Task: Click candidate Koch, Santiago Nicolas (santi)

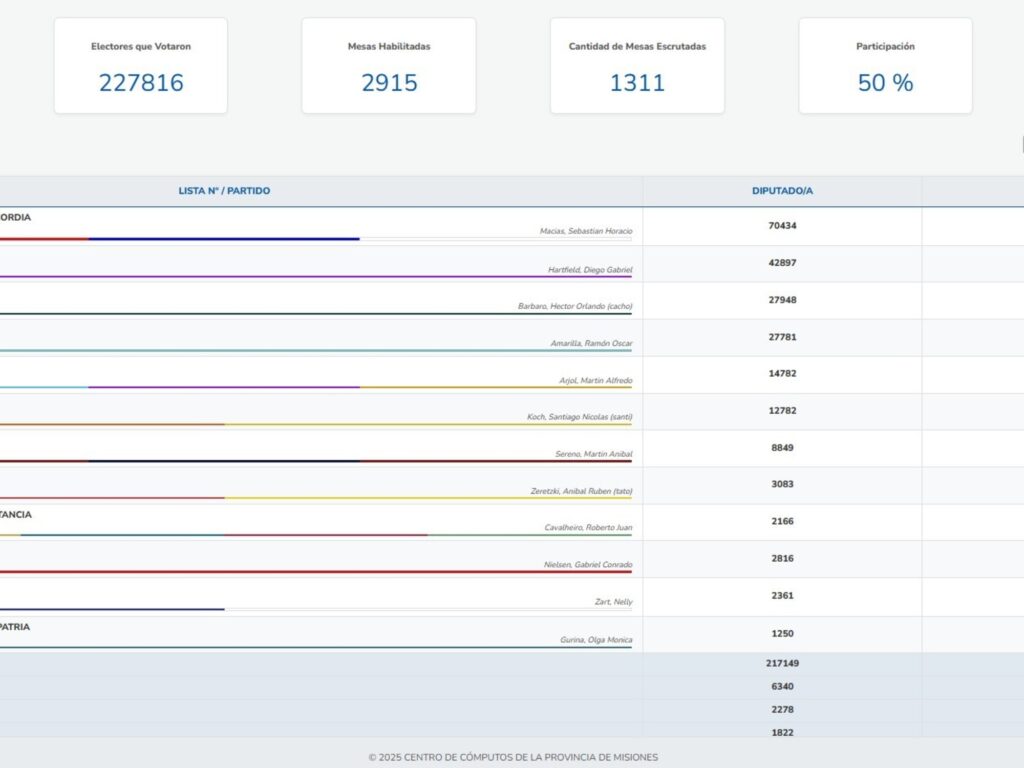Action: point(579,417)
